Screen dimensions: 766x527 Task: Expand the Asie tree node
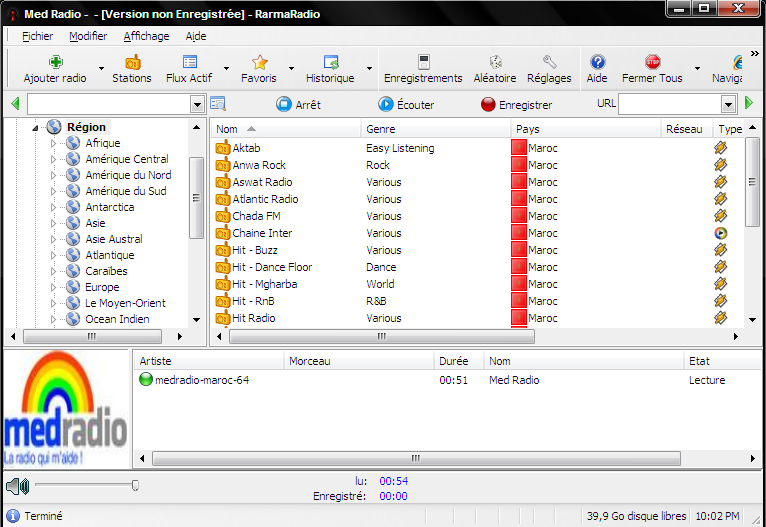pos(53,223)
